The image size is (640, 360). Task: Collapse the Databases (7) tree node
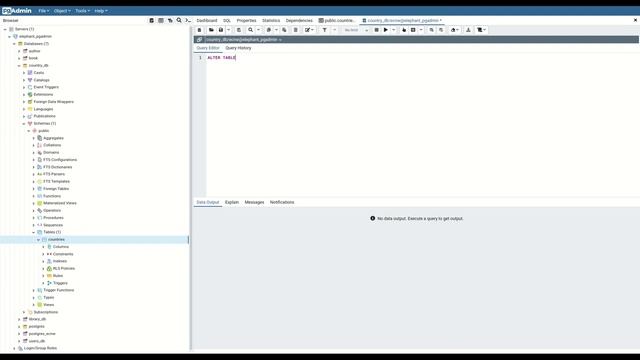pyautogui.click(x=14, y=44)
